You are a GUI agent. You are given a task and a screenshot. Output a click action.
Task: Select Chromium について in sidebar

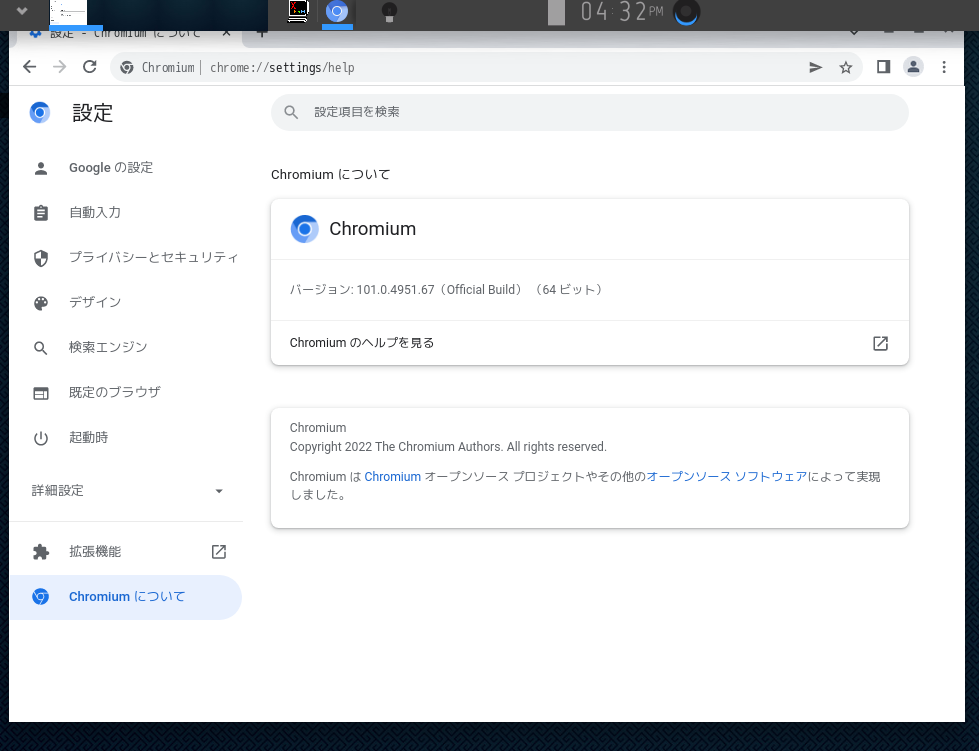click(x=125, y=597)
